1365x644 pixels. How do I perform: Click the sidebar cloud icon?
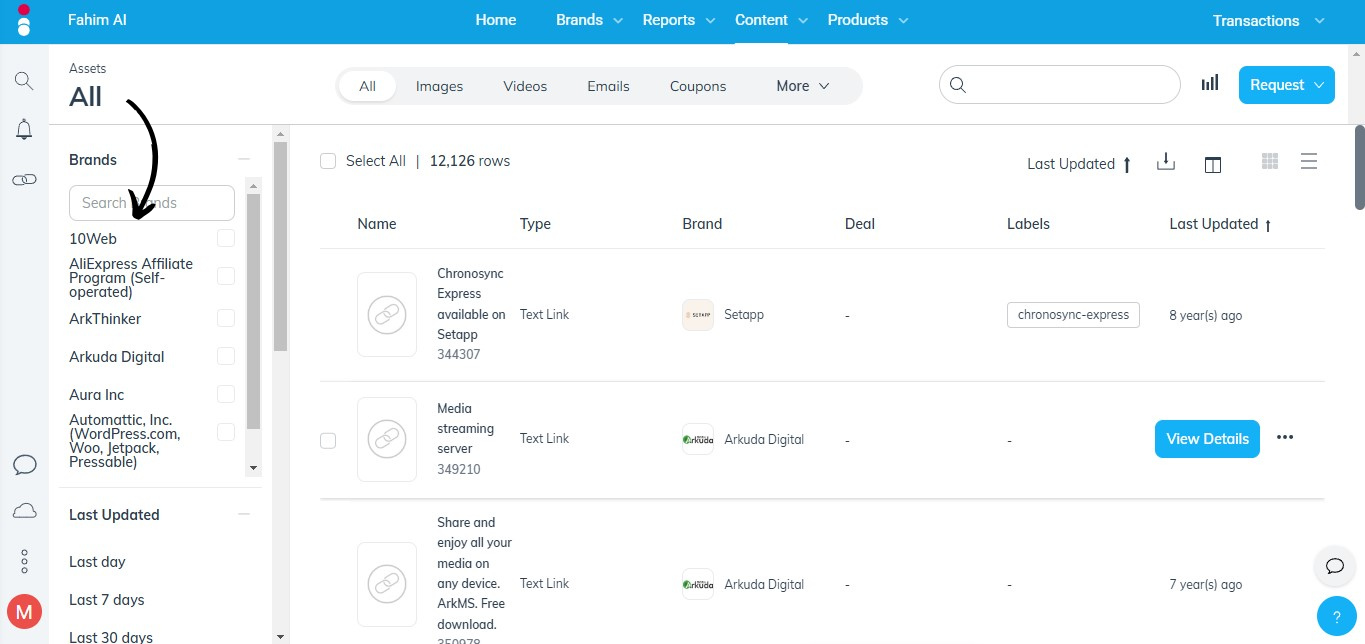pyautogui.click(x=24, y=511)
